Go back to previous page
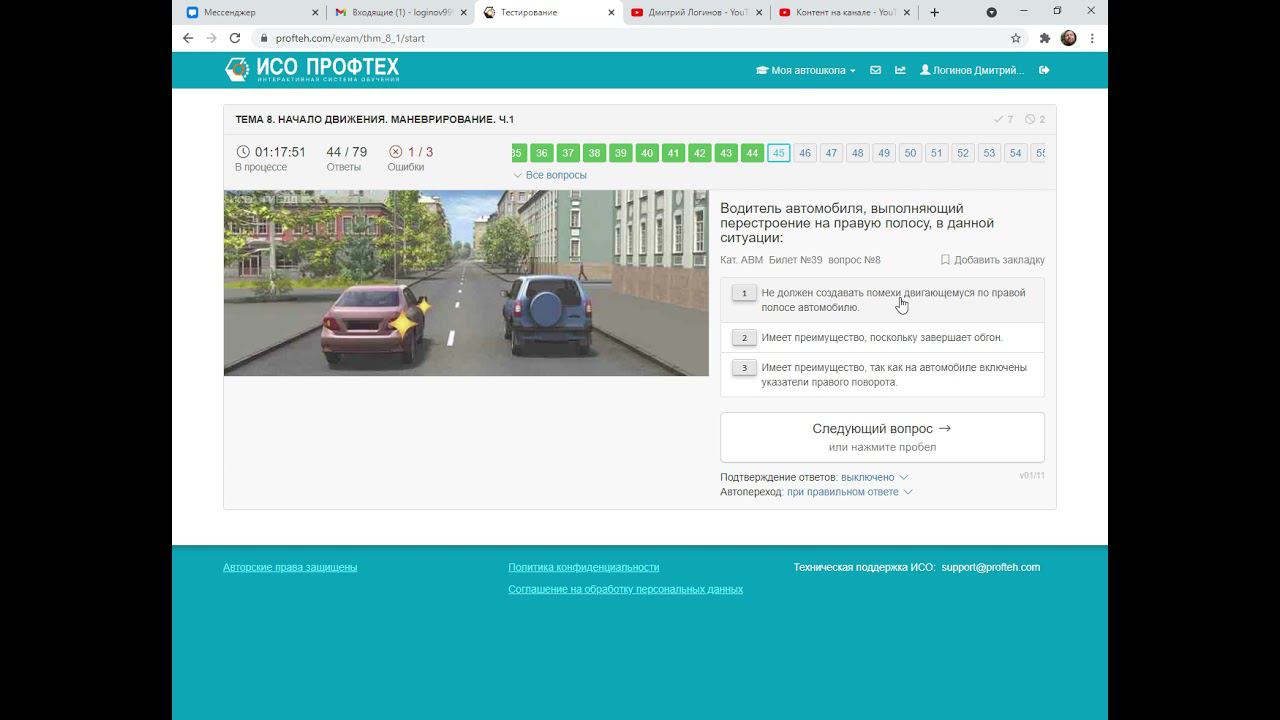The height and width of the screenshot is (720, 1280). (188, 38)
